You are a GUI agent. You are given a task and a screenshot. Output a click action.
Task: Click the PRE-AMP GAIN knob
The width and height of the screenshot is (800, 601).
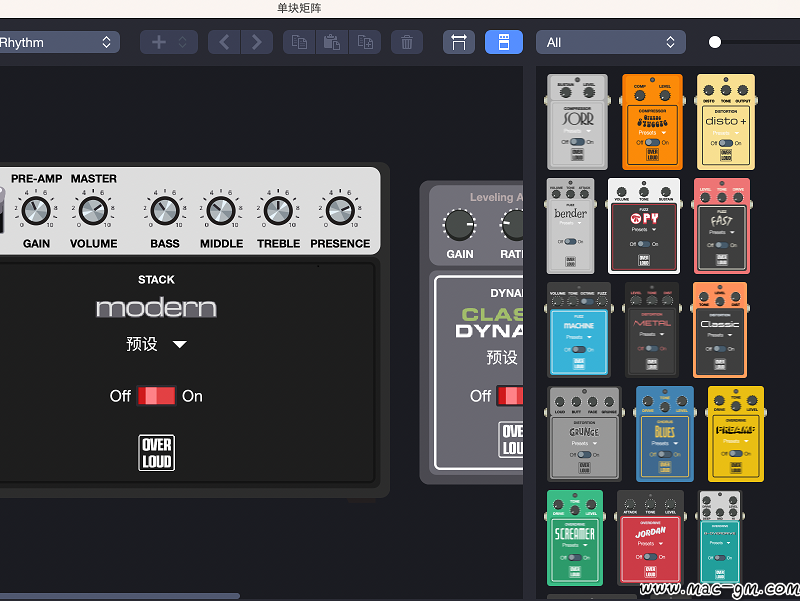tap(36, 210)
